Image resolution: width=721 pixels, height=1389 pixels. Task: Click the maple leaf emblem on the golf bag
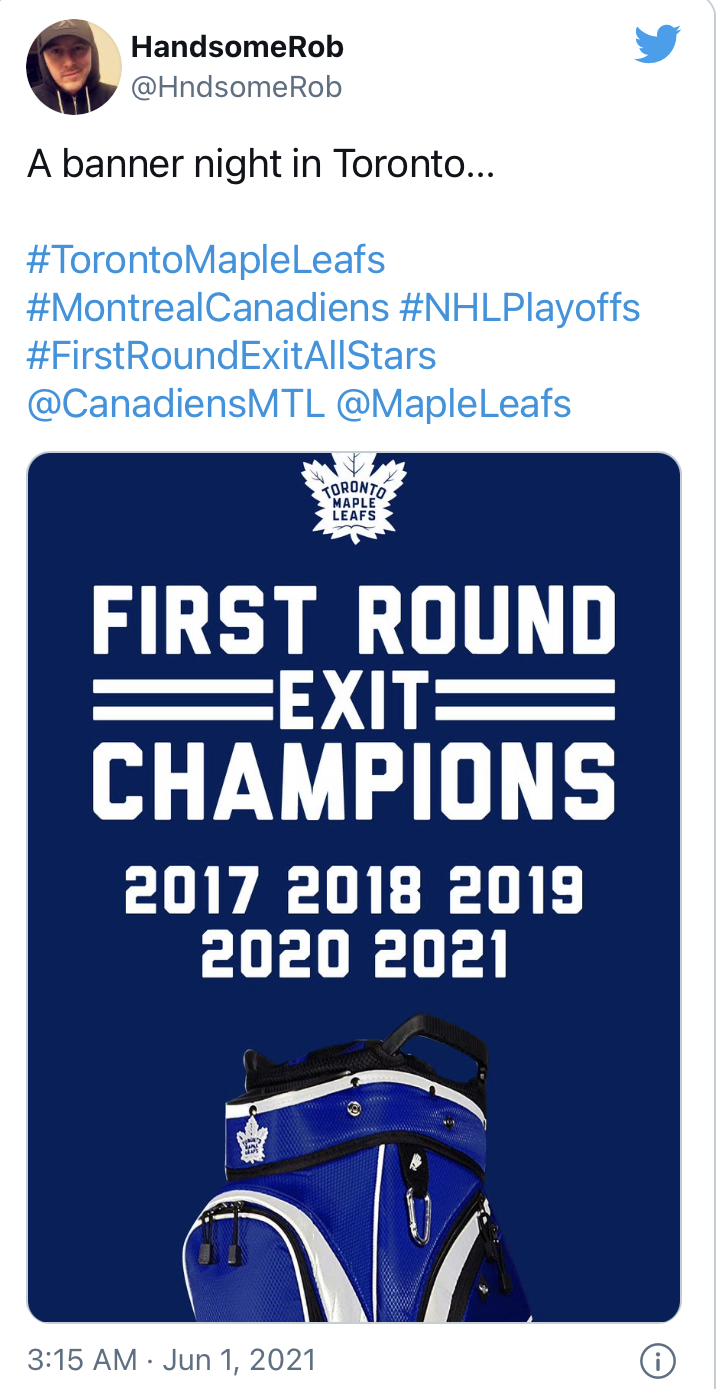click(253, 1139)
